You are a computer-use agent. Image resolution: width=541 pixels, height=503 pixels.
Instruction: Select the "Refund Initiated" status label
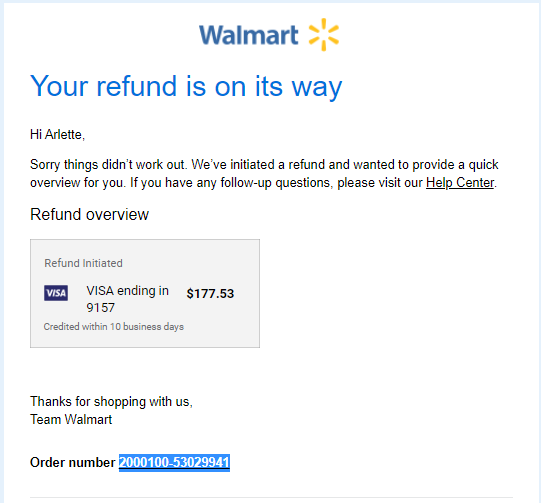click(x=83, y=263)
